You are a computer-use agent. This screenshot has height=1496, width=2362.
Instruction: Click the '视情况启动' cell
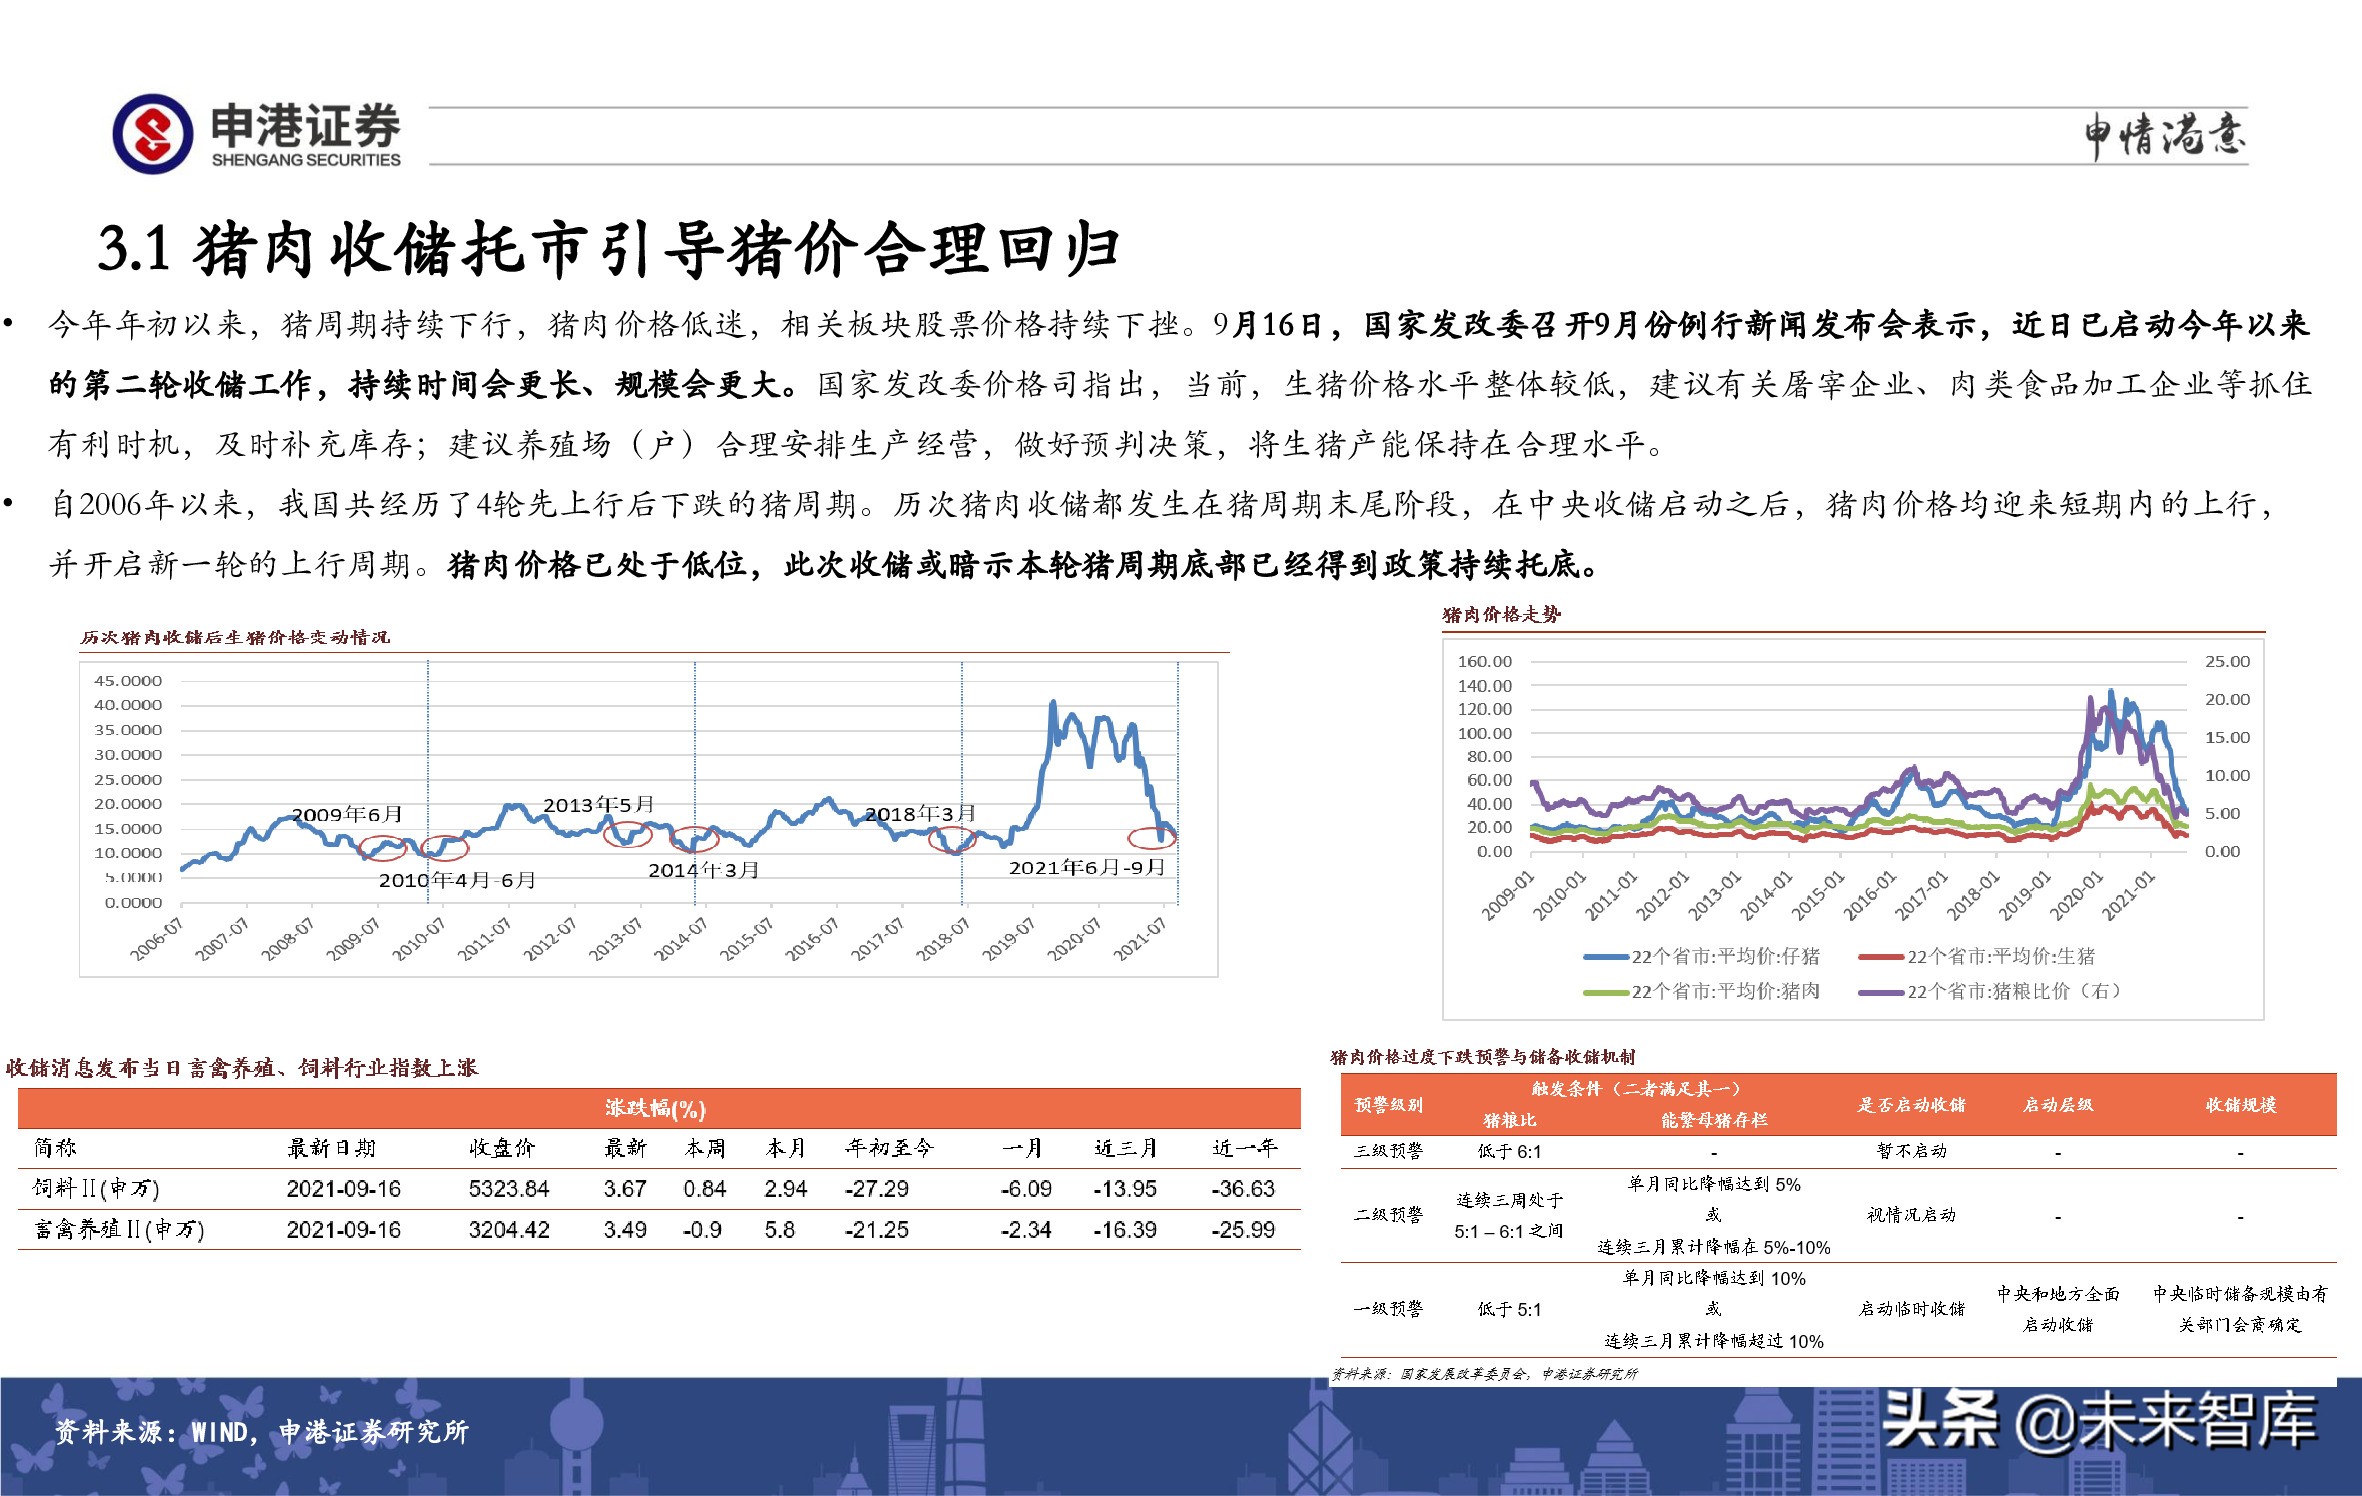coord(1912,1215)
